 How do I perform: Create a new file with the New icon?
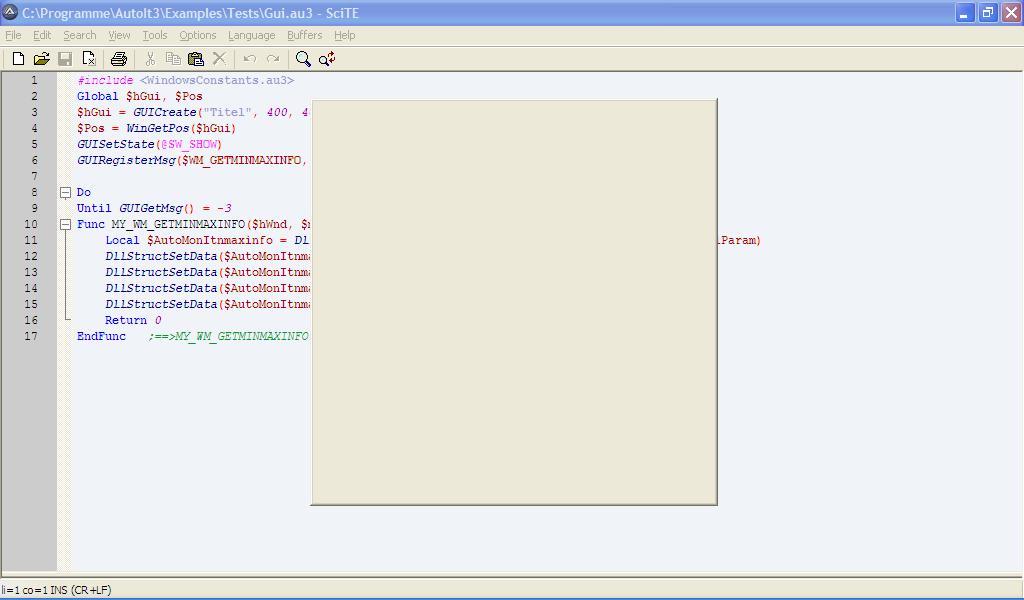point(18,59)
